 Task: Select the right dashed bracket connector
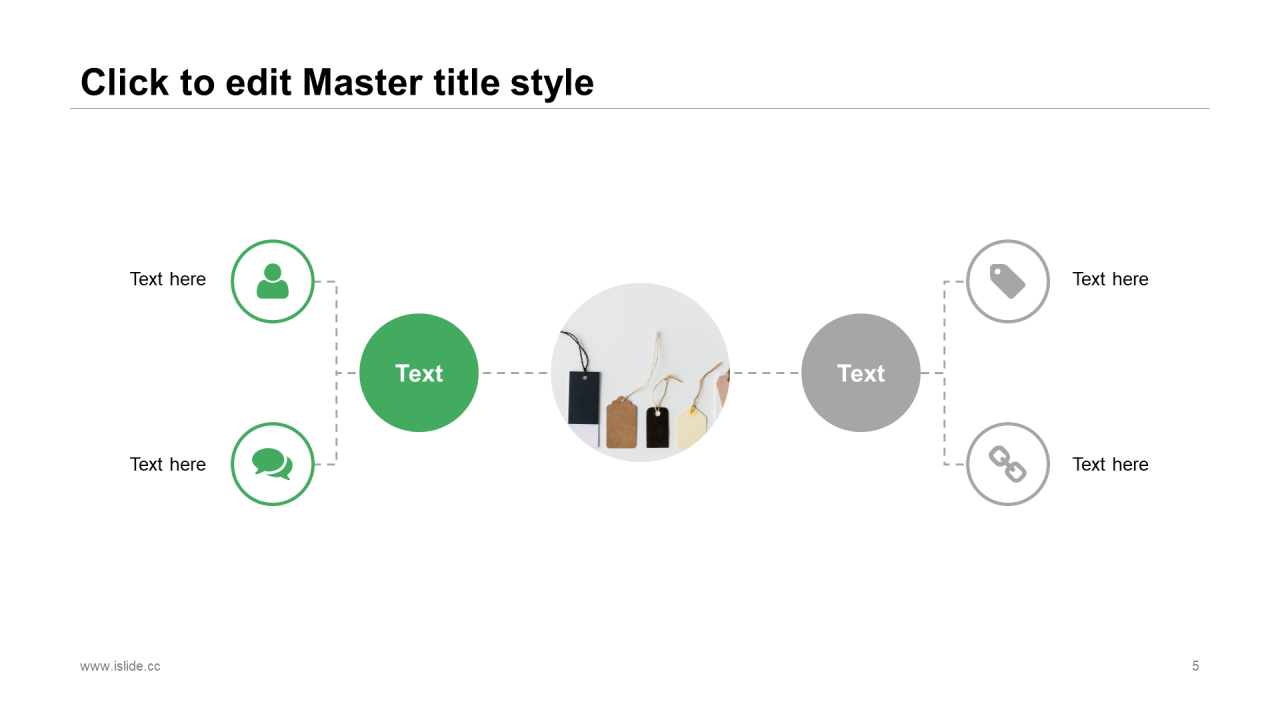tap(944, 373)
